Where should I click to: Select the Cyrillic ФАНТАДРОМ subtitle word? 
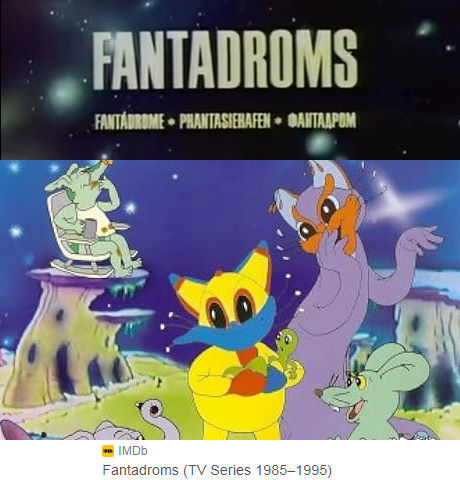tap(322, 121)
